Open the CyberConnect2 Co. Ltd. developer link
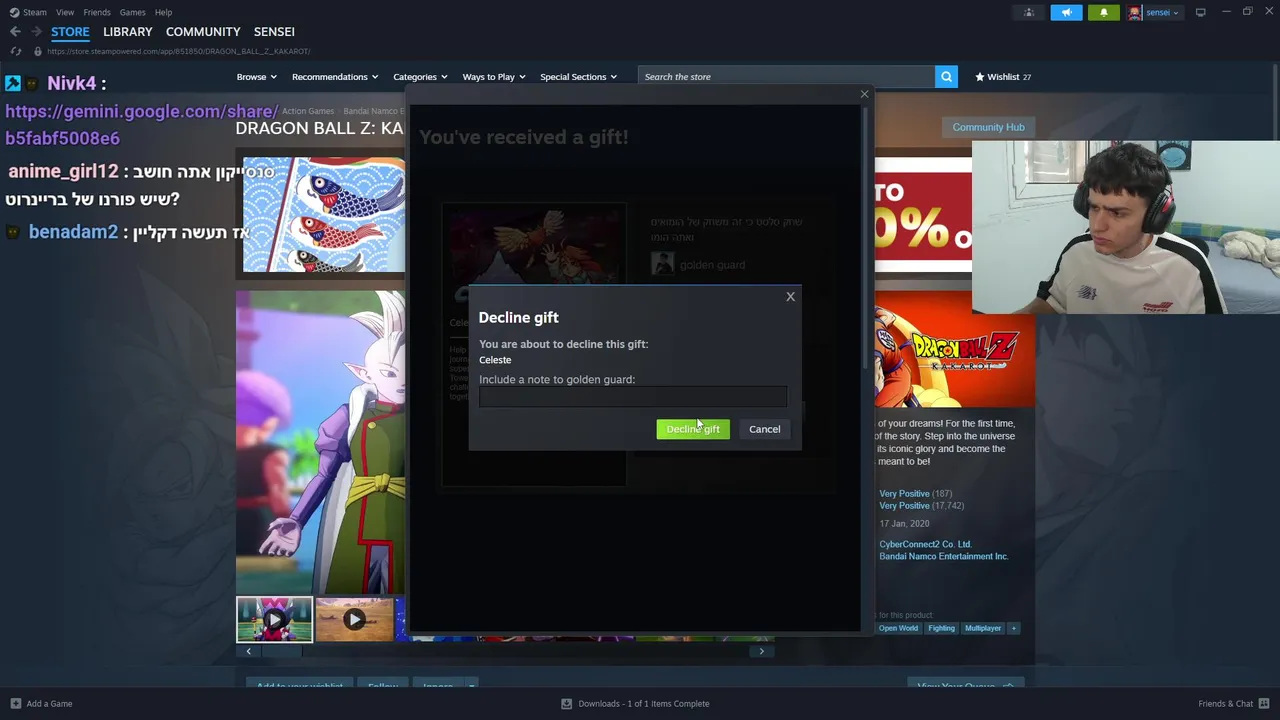The width and height of the screenshot is (1280, 720). coord(925,544)
